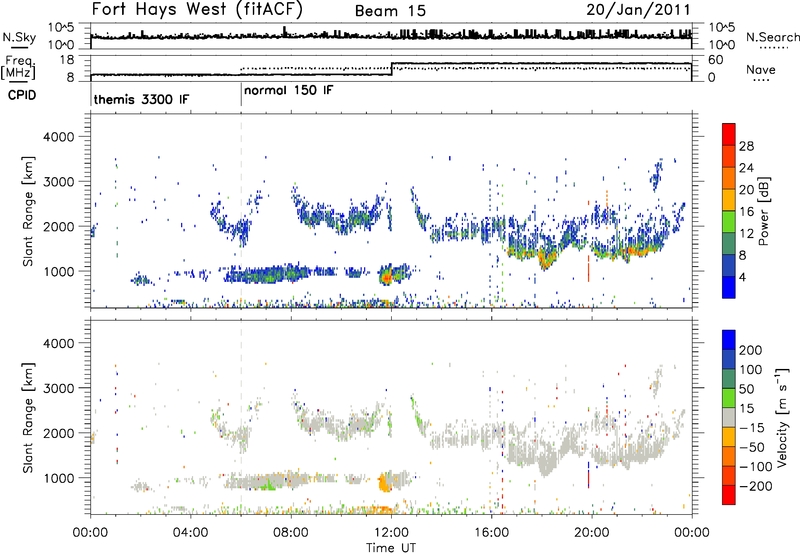Click the "24" tick on Power colorbar
The width and height of the screenshot is (800, 554).
click(x=746, y=168)
